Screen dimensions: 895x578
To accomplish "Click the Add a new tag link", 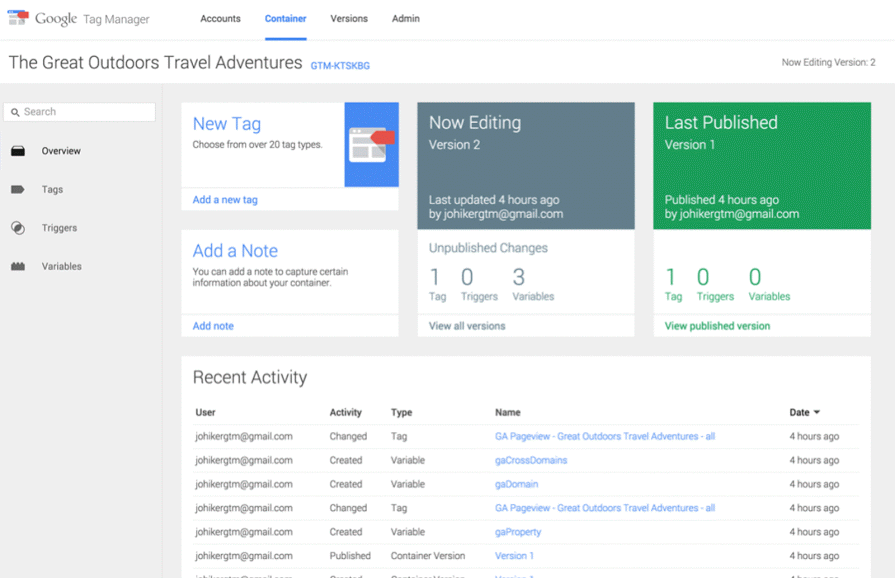I will (225, 200).
